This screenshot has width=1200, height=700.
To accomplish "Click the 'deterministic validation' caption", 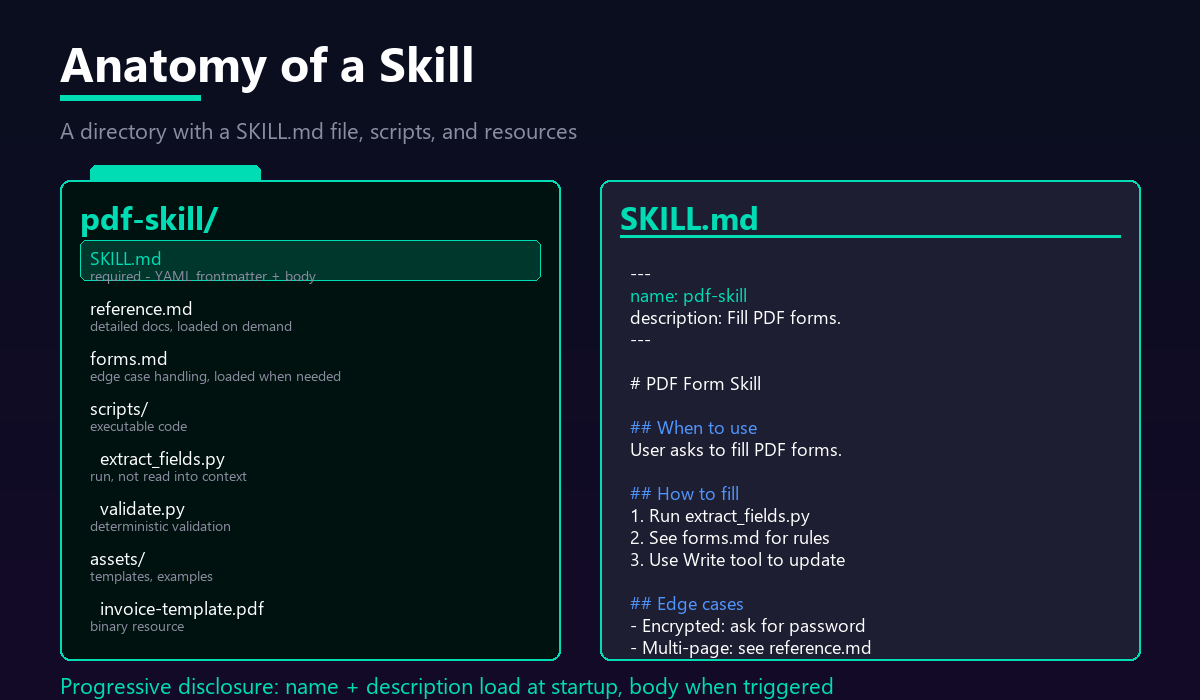I will point(160,527).
